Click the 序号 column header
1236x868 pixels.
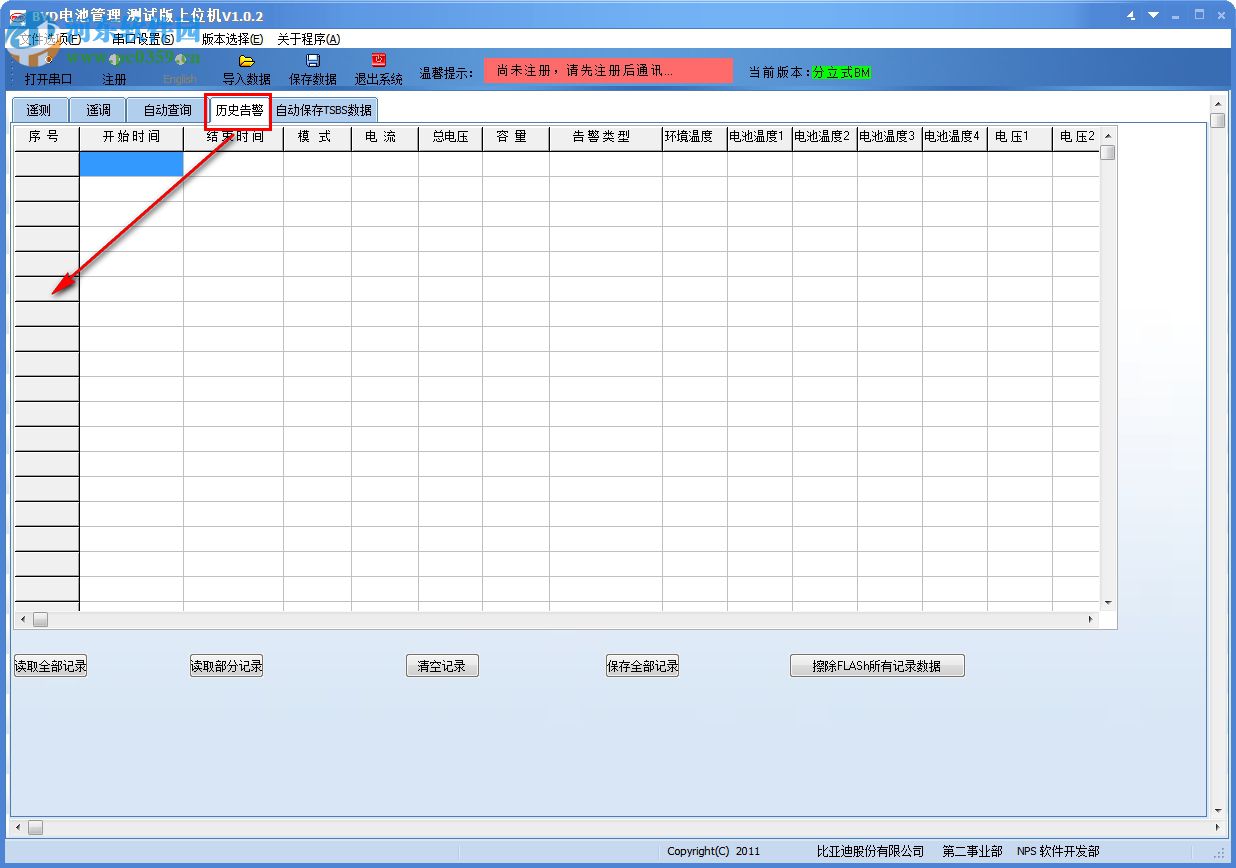point(46,137)
